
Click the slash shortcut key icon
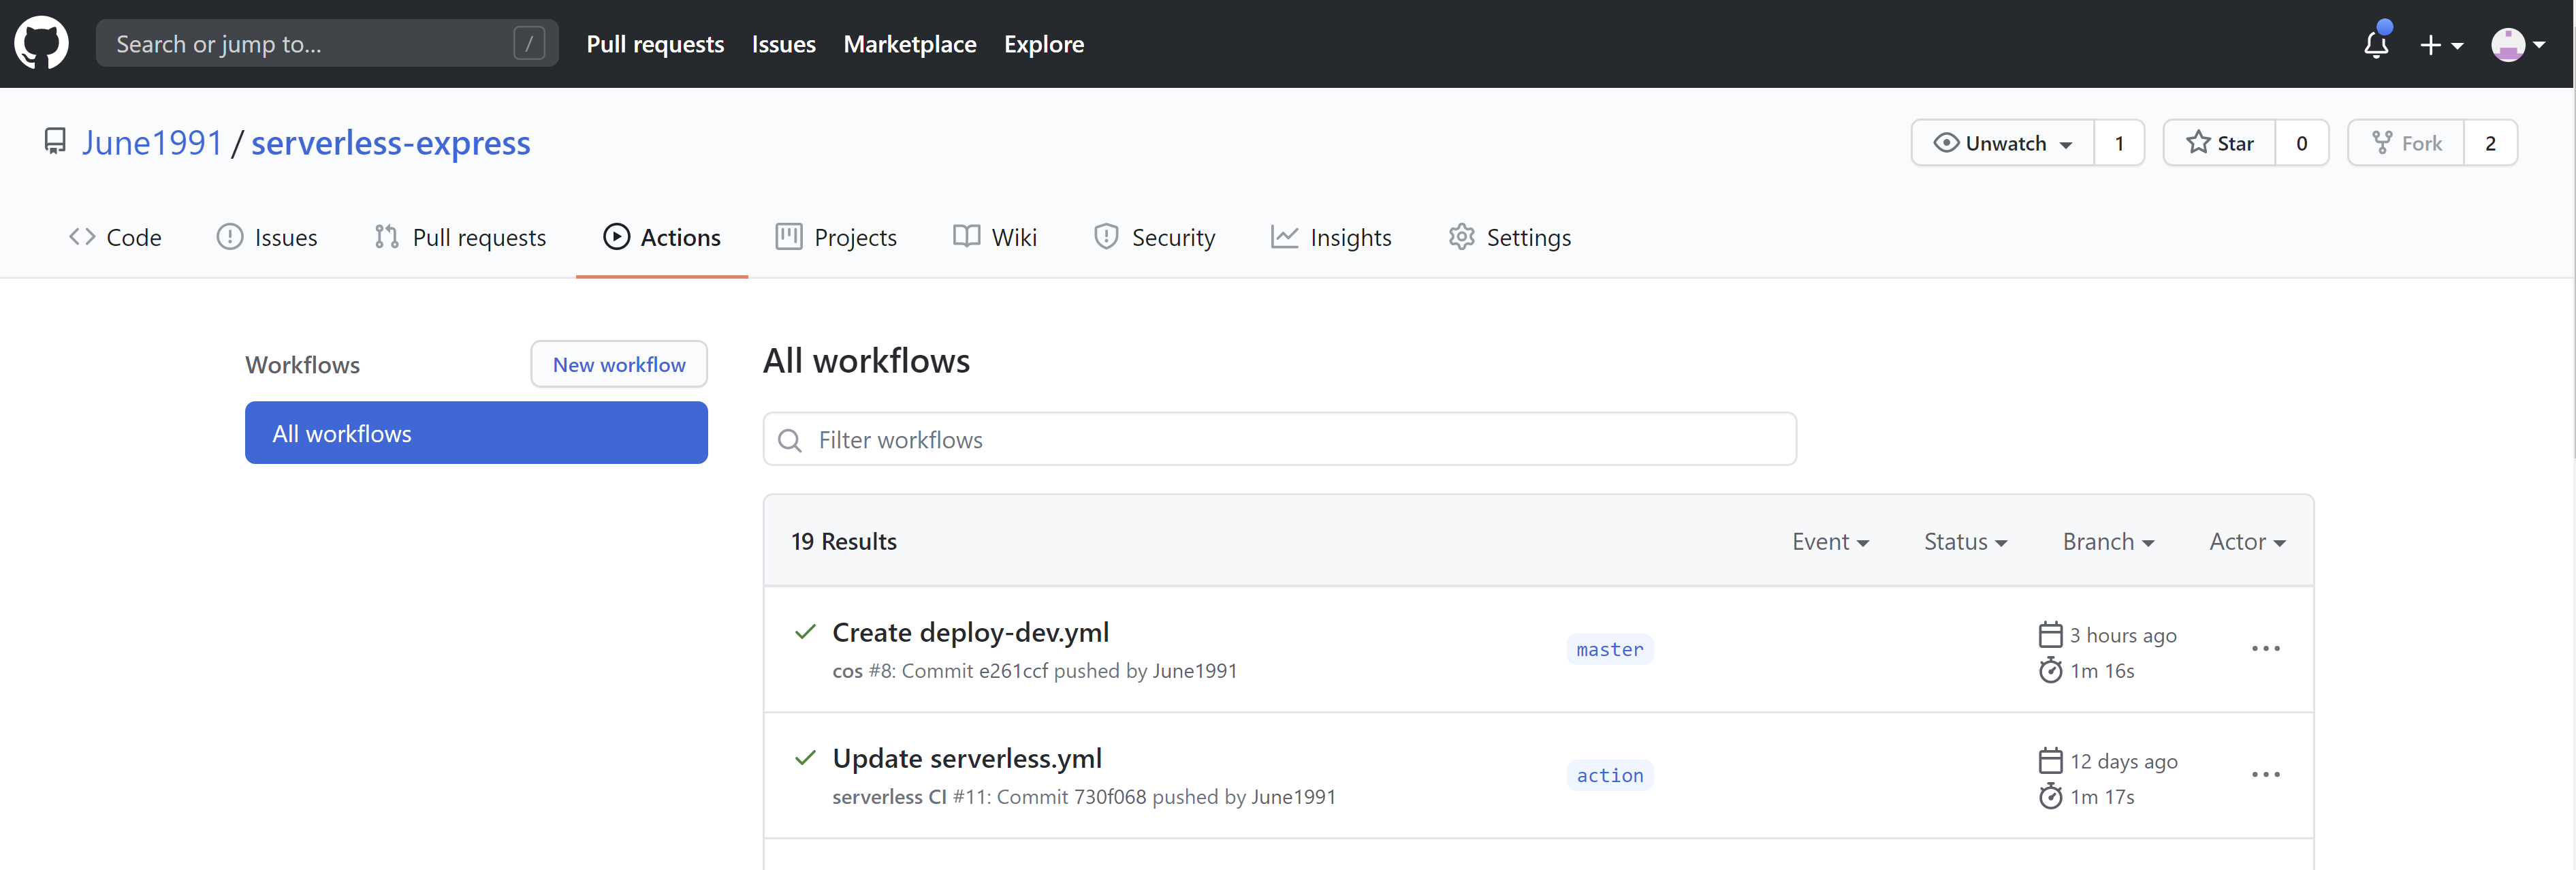[x=528, y=44]
